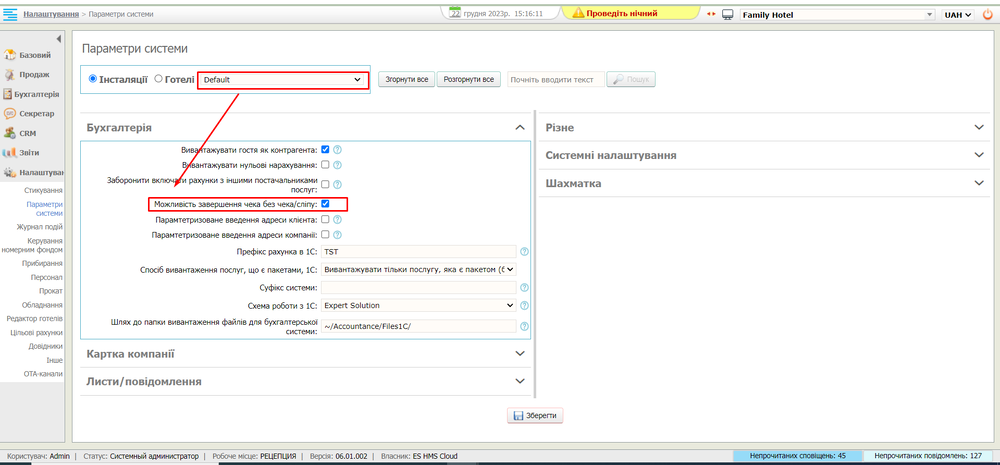Image resolution: width=1000 pixels, height=465 pixels.
Task: Click the Розгорнути все button
Action: point(468,79)
